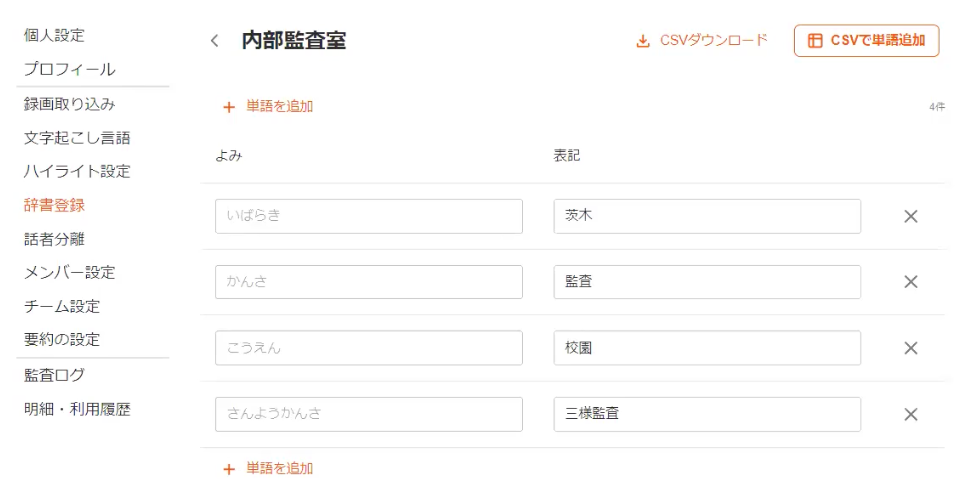Delete the 茨木 dictionary entry

910,216
